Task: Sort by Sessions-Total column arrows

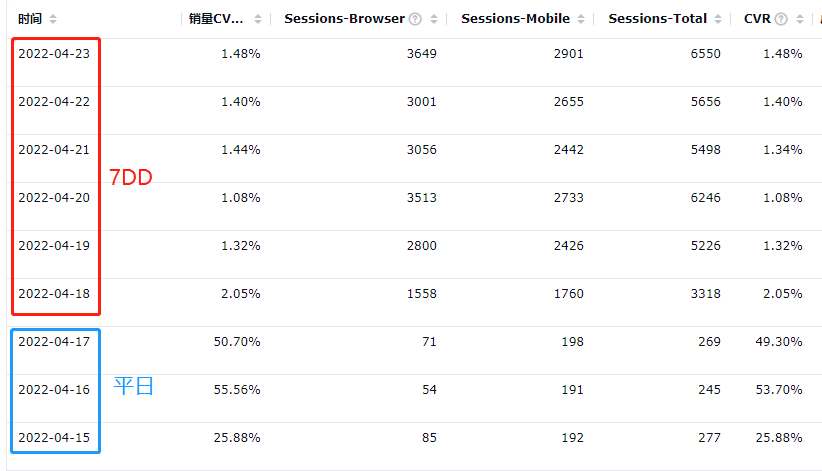Action: 718,19
